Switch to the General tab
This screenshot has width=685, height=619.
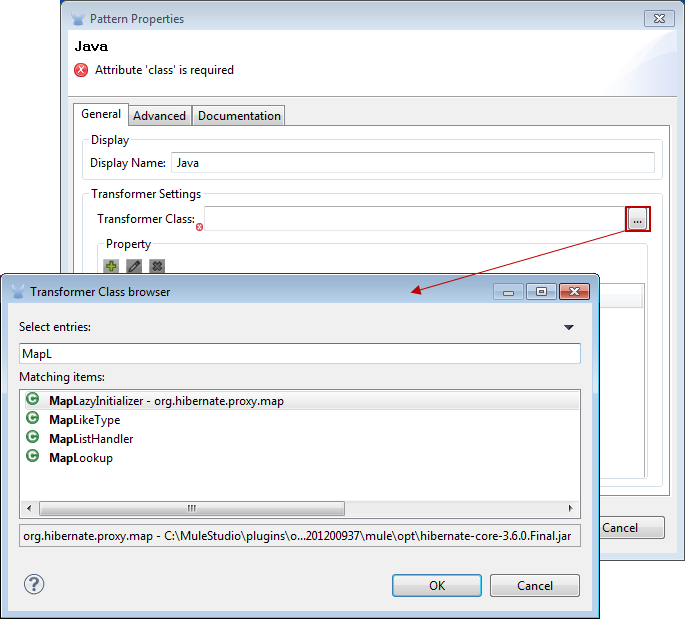pyautogui.click(x=101, y=114)
